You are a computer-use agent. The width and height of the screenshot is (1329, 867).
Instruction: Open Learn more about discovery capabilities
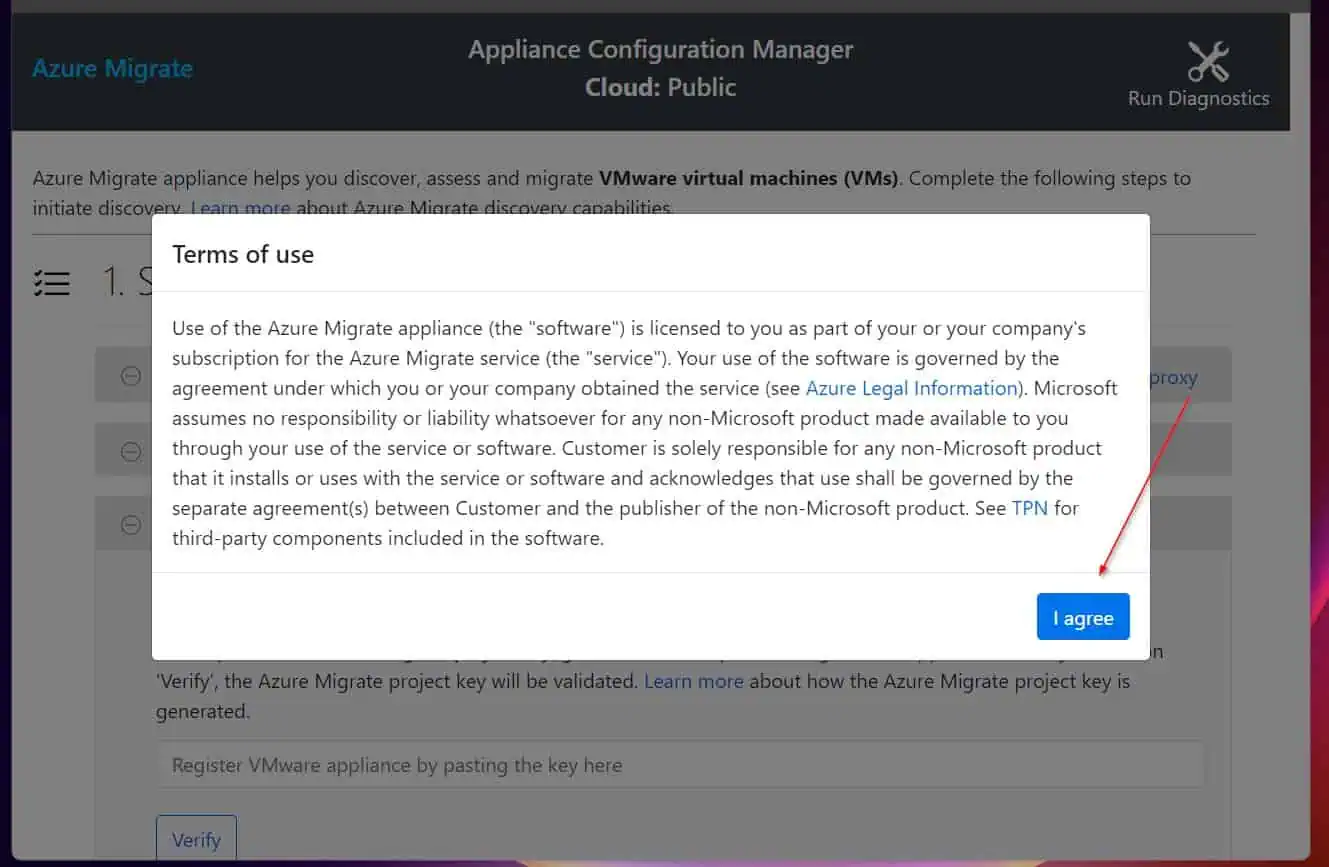pyautogui.click(x=240, y=208)
